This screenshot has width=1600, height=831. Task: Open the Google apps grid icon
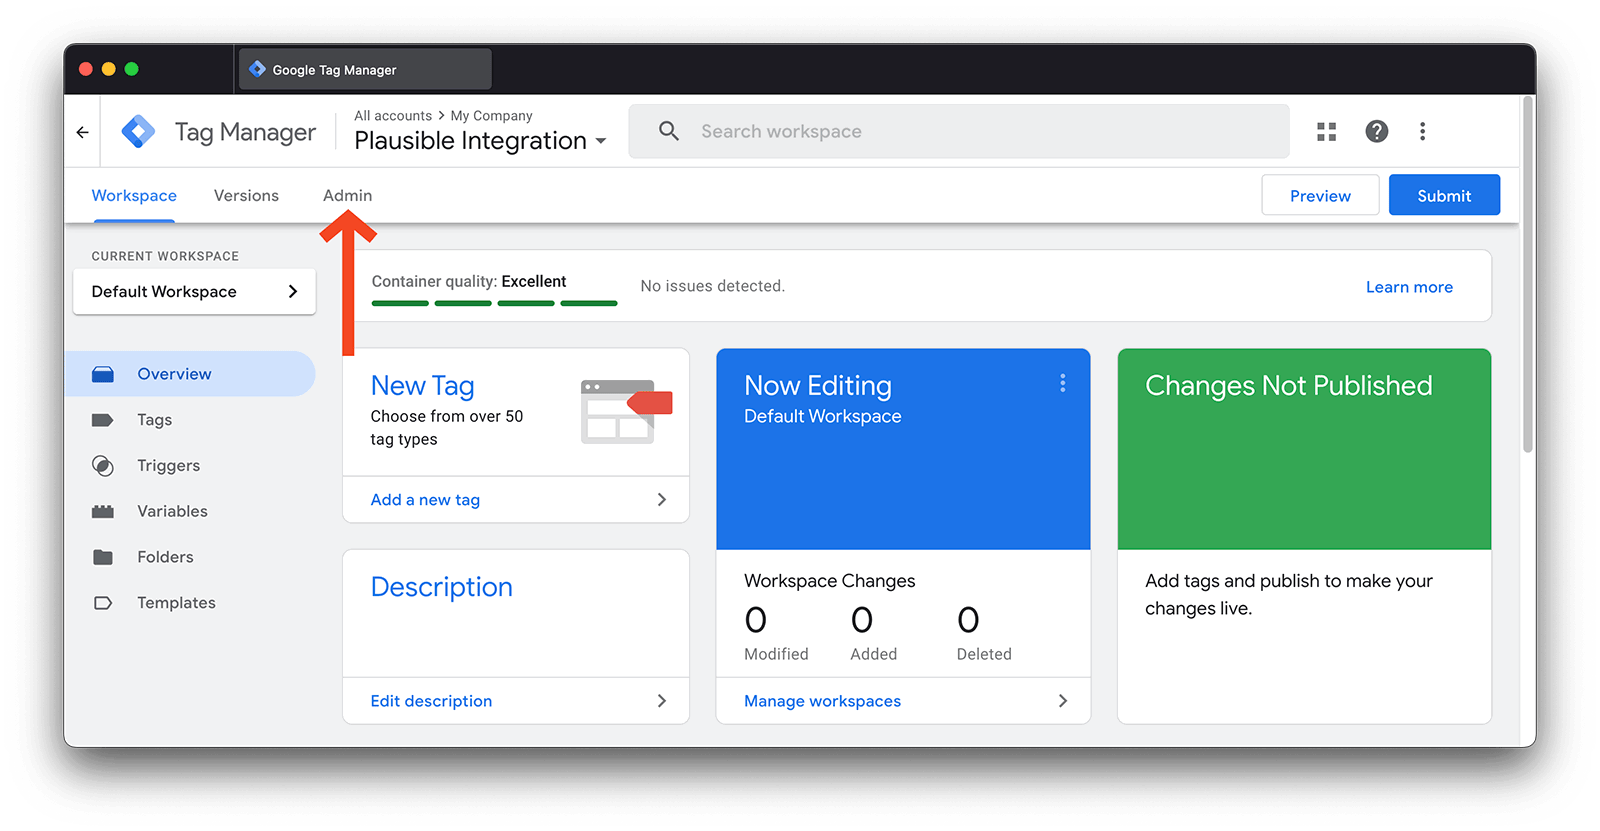point(1326,132)
